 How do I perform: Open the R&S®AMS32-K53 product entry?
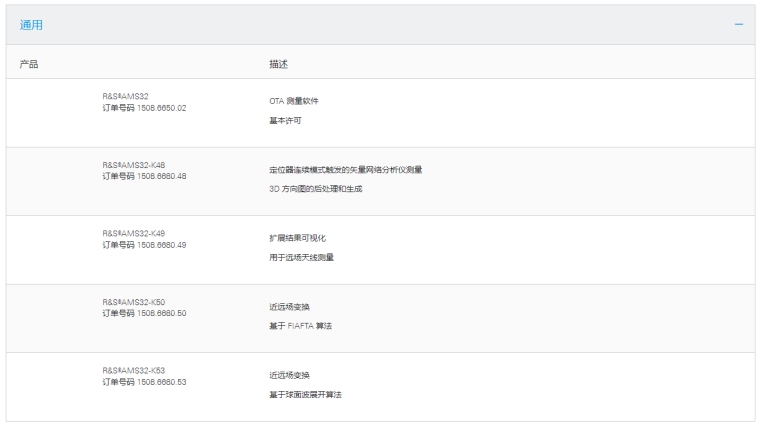(x=134, y=371)
